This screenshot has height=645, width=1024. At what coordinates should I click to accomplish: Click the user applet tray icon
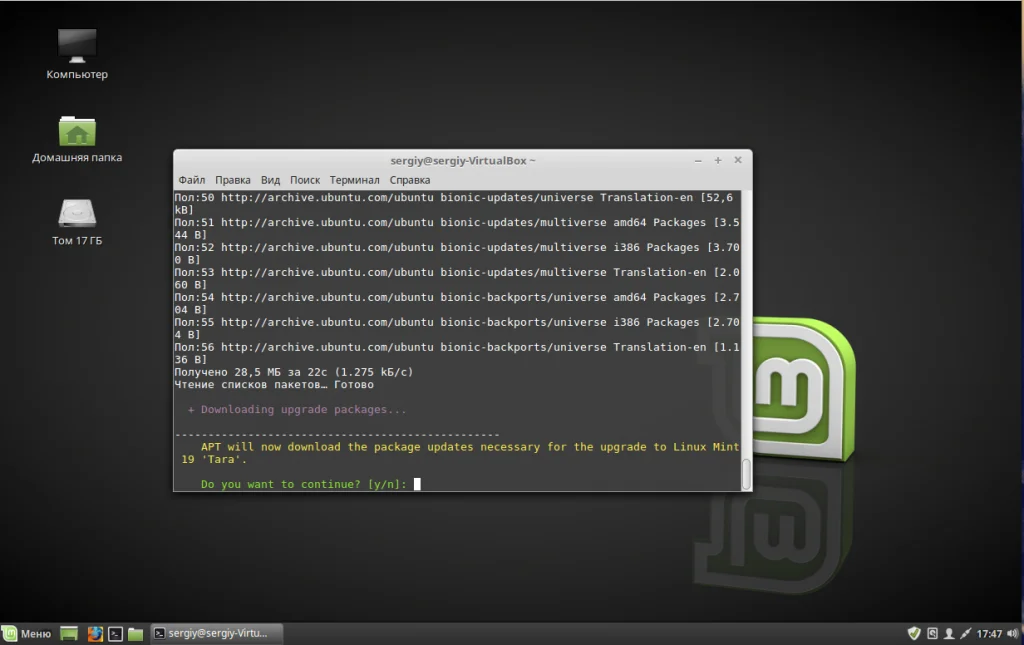coord(949,633)
